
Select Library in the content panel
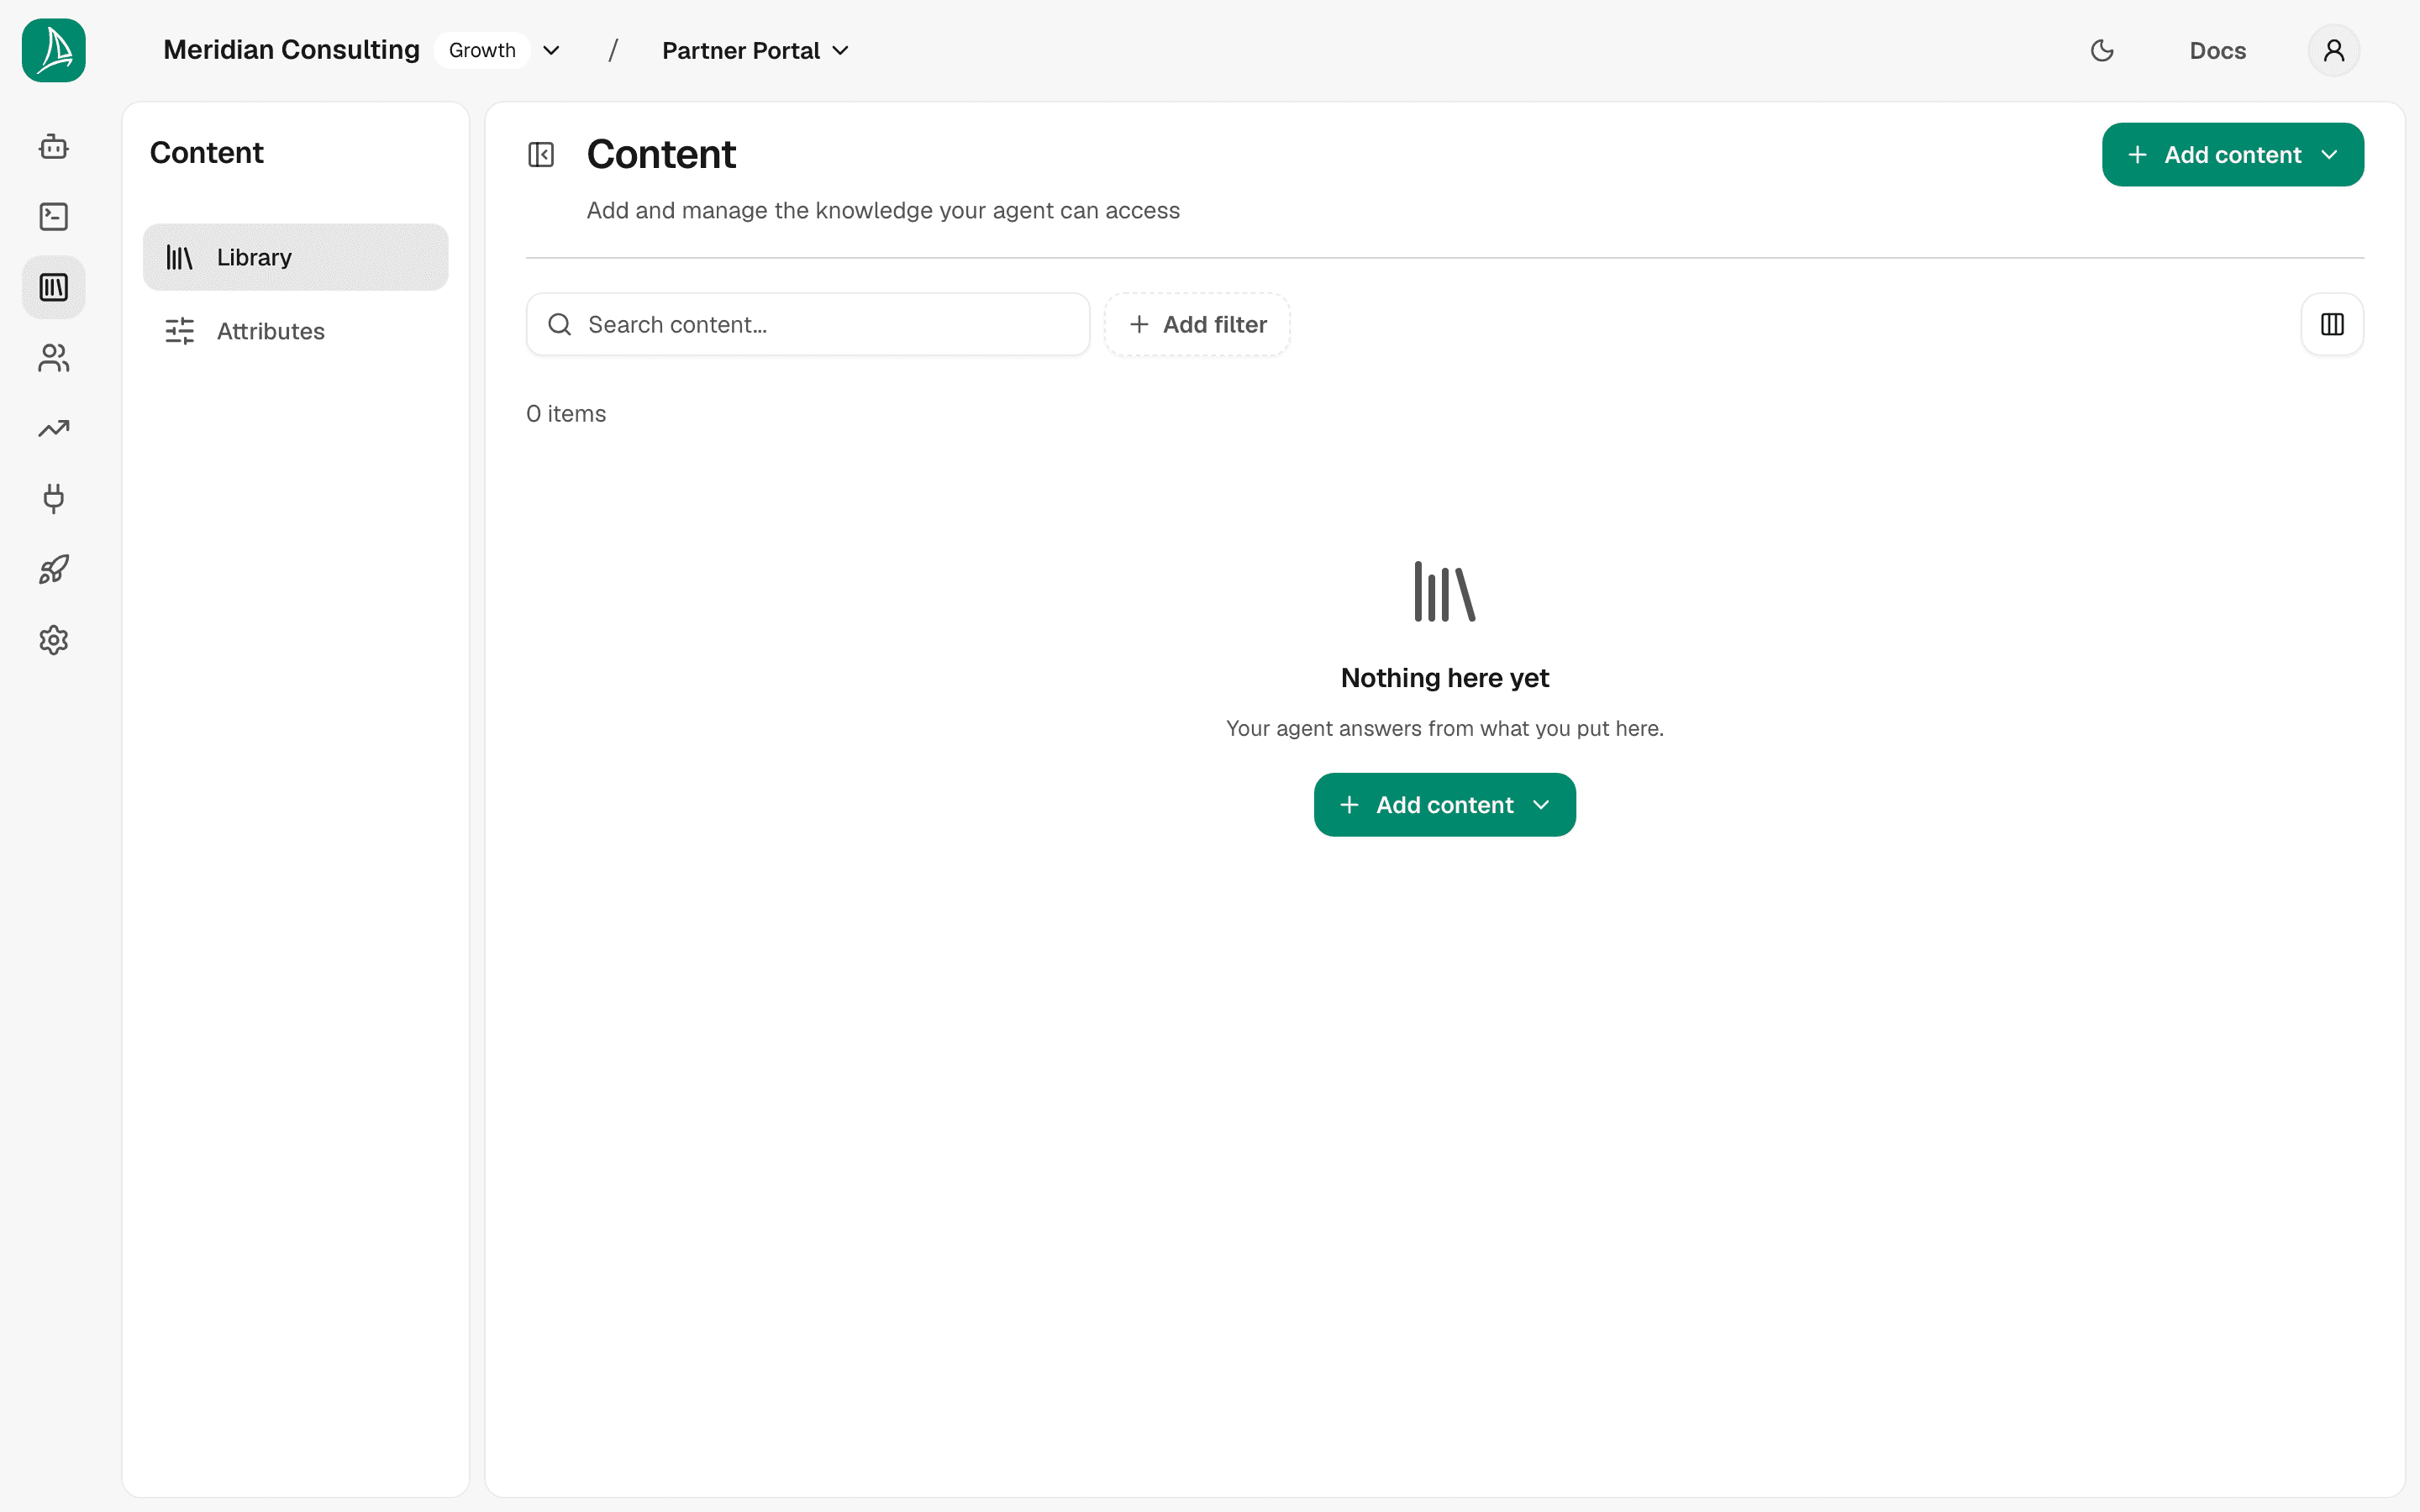point(296,257)
